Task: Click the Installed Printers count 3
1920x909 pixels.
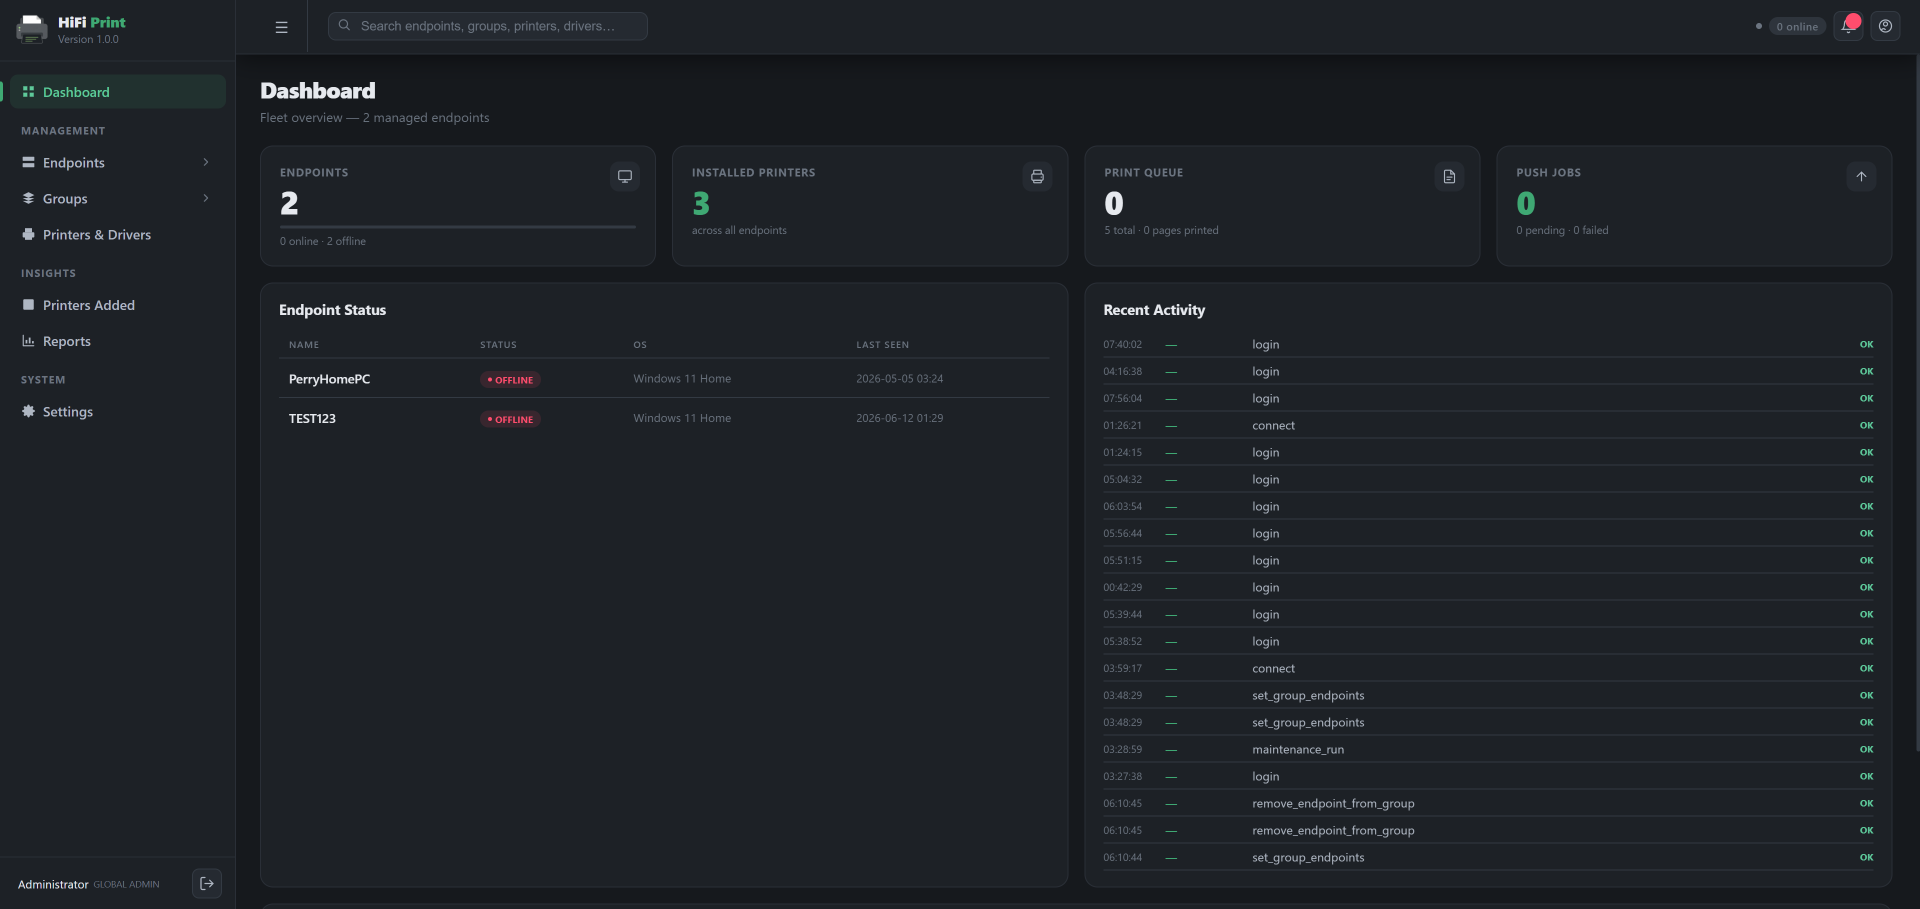Action: pyautogui.click(x=701, y=204)
